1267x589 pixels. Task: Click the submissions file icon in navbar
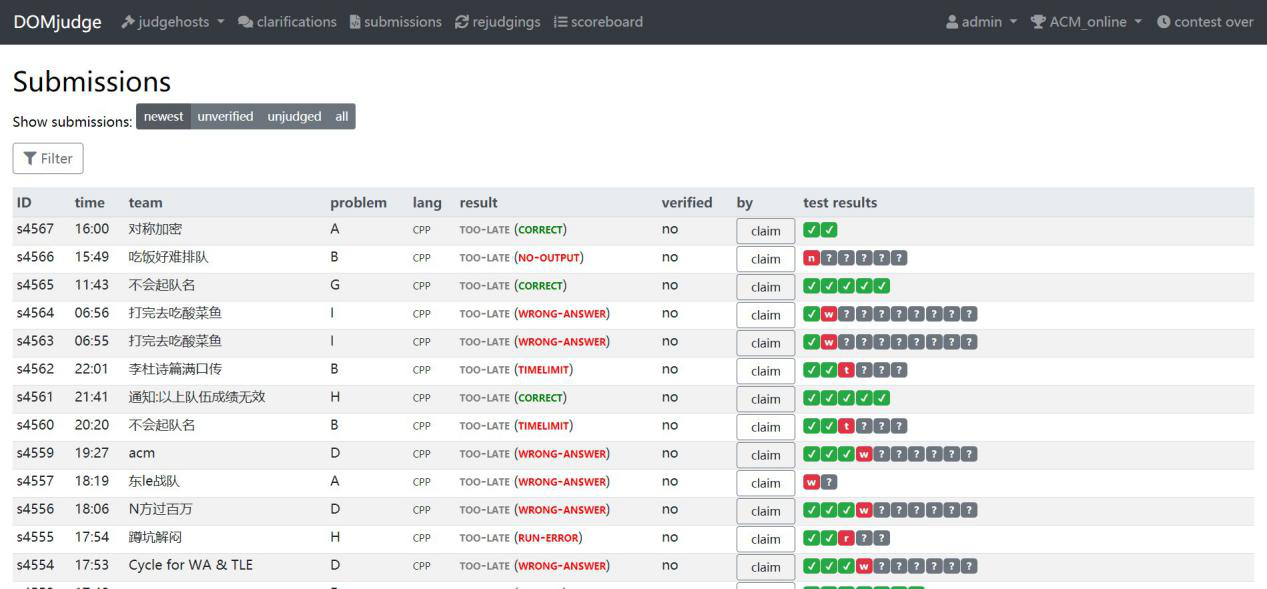coord(355,22)
